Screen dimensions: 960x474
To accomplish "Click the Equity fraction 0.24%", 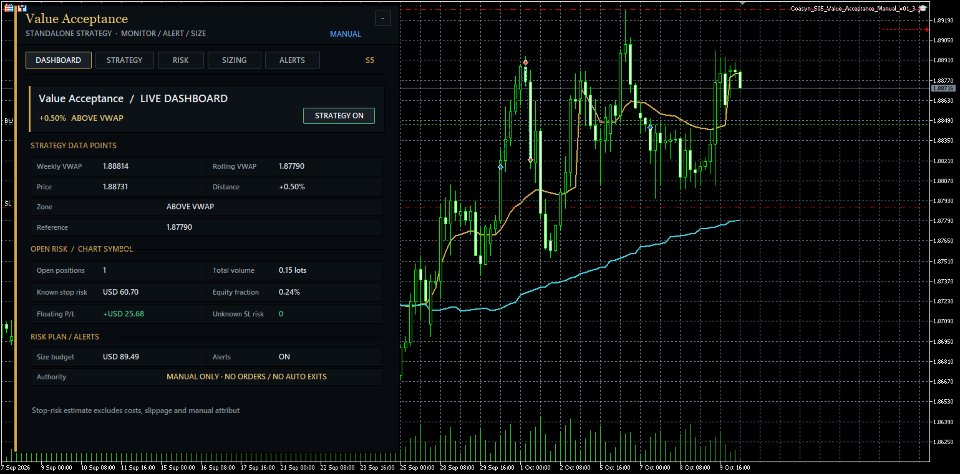I will point(289,292).
